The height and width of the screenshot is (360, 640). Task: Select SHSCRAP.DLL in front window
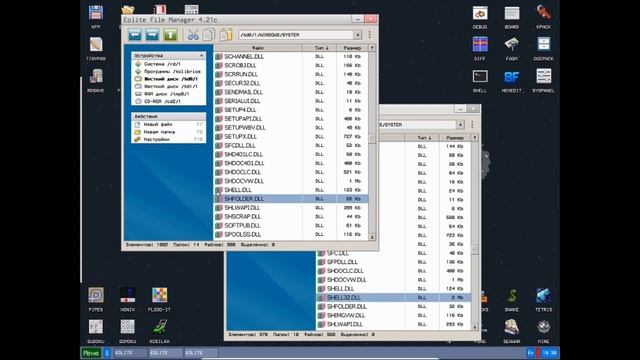point(291,217)
